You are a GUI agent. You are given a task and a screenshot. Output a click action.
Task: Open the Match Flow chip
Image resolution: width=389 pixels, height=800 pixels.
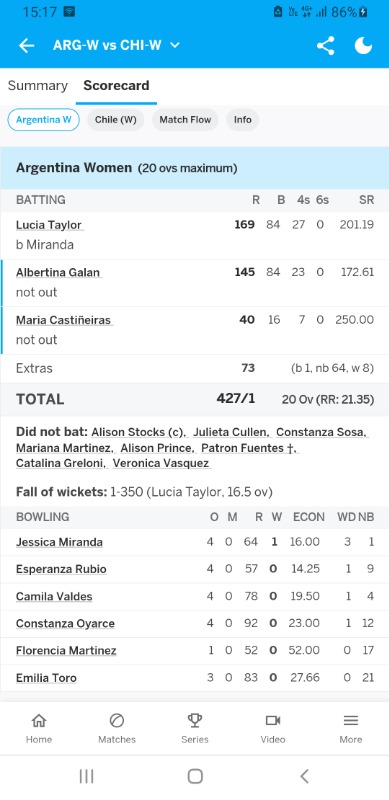[x=185, y=120]
